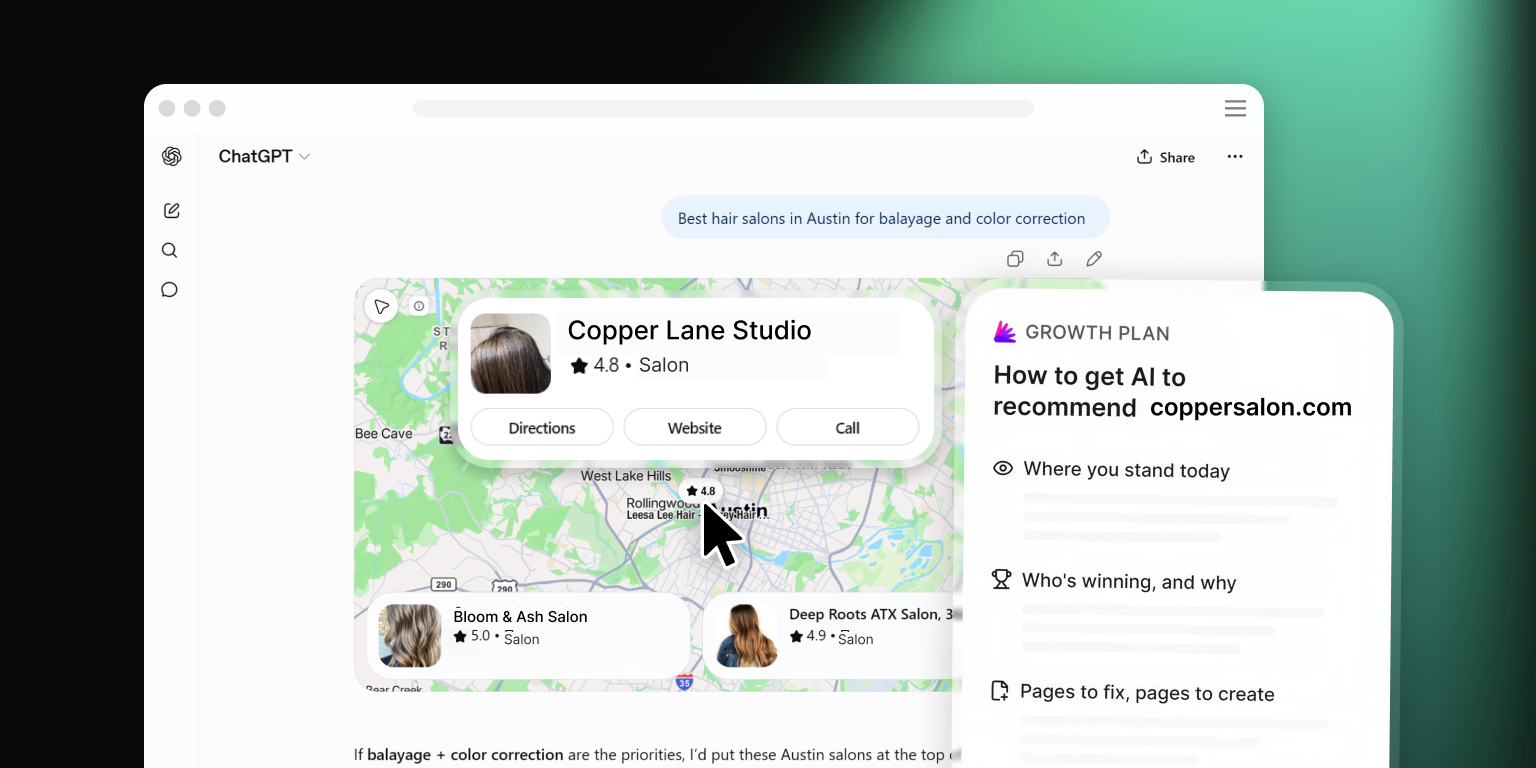This screenshot has height=768, width=1536.
Task: Click the Share button
Action: coord(1166,157)
